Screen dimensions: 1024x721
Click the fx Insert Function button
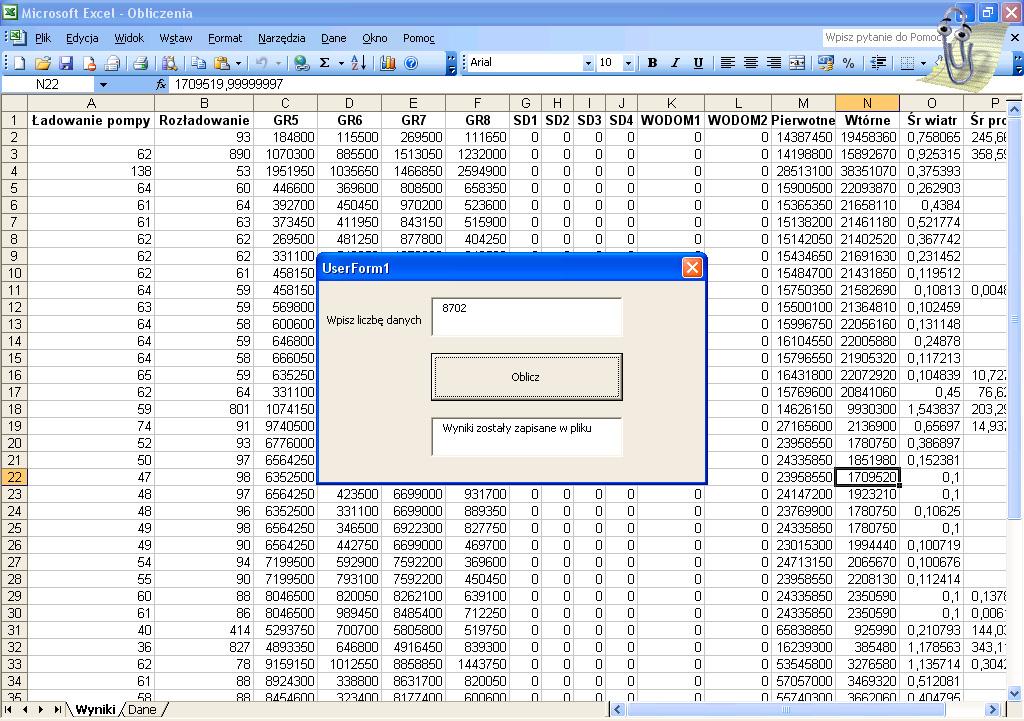pos(161,84)
